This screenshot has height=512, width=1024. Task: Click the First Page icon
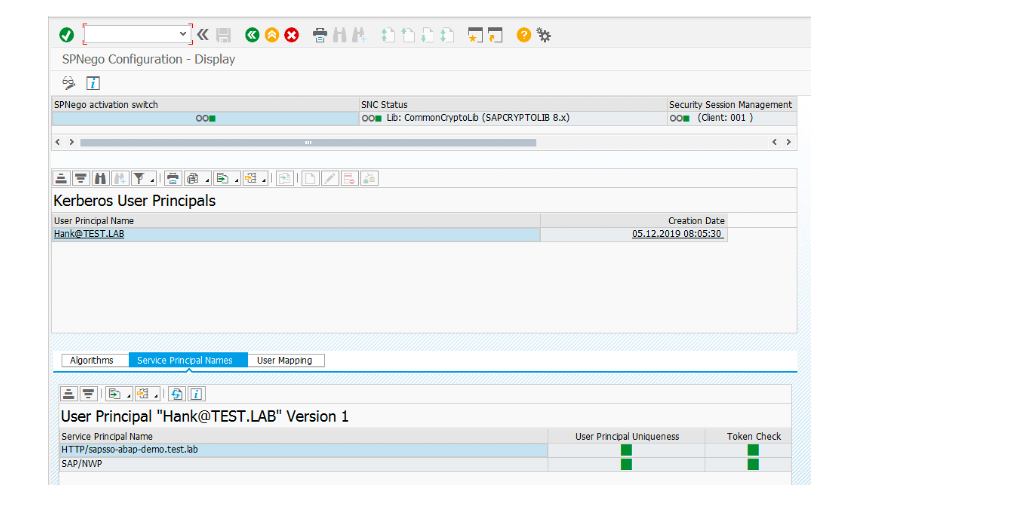pos(388,35)
